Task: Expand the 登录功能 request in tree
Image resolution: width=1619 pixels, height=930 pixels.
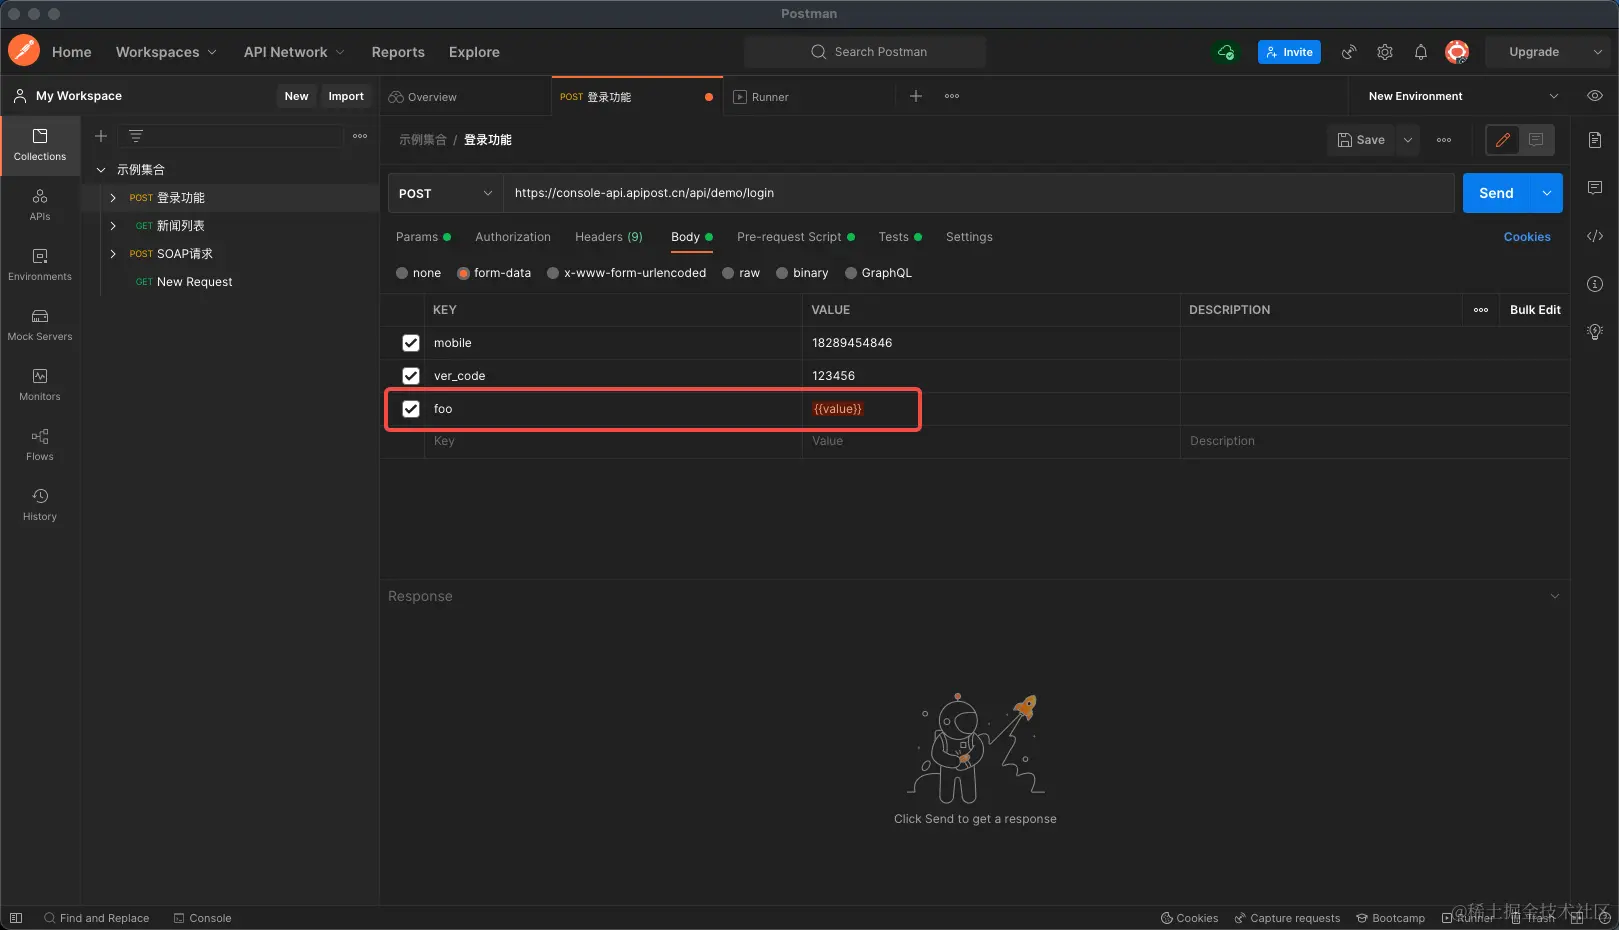Action: (x=113, y=198)
